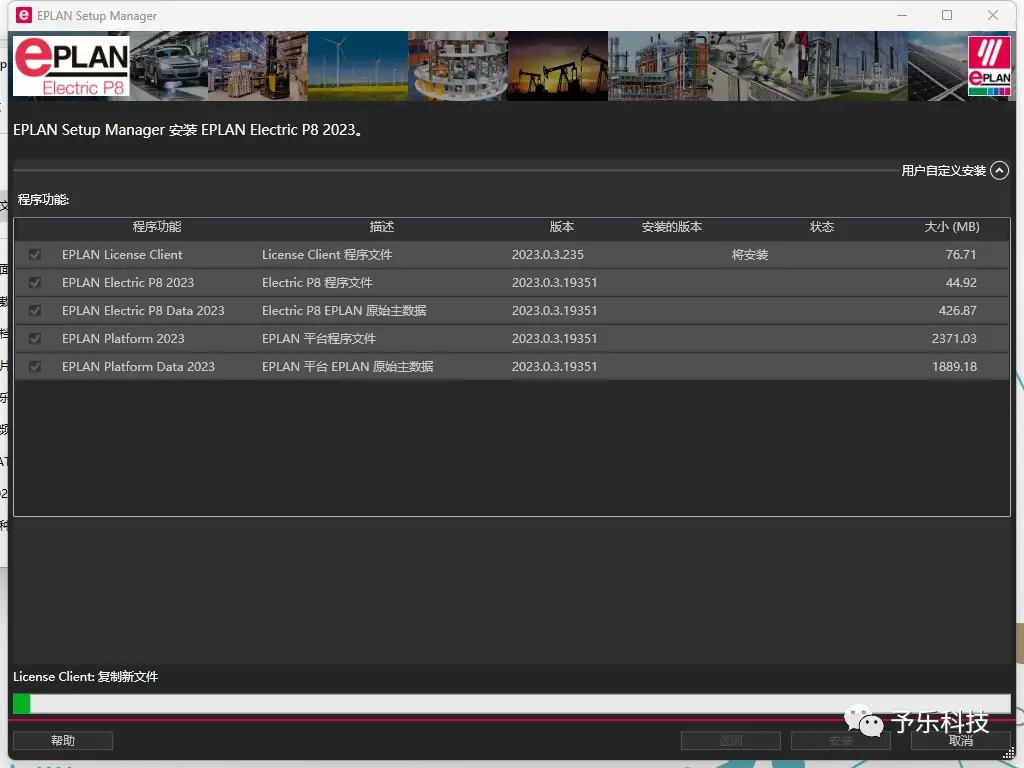
Task: Click the EPLAN Electric P8 logo banner
Action: click(x=71, y=66)
